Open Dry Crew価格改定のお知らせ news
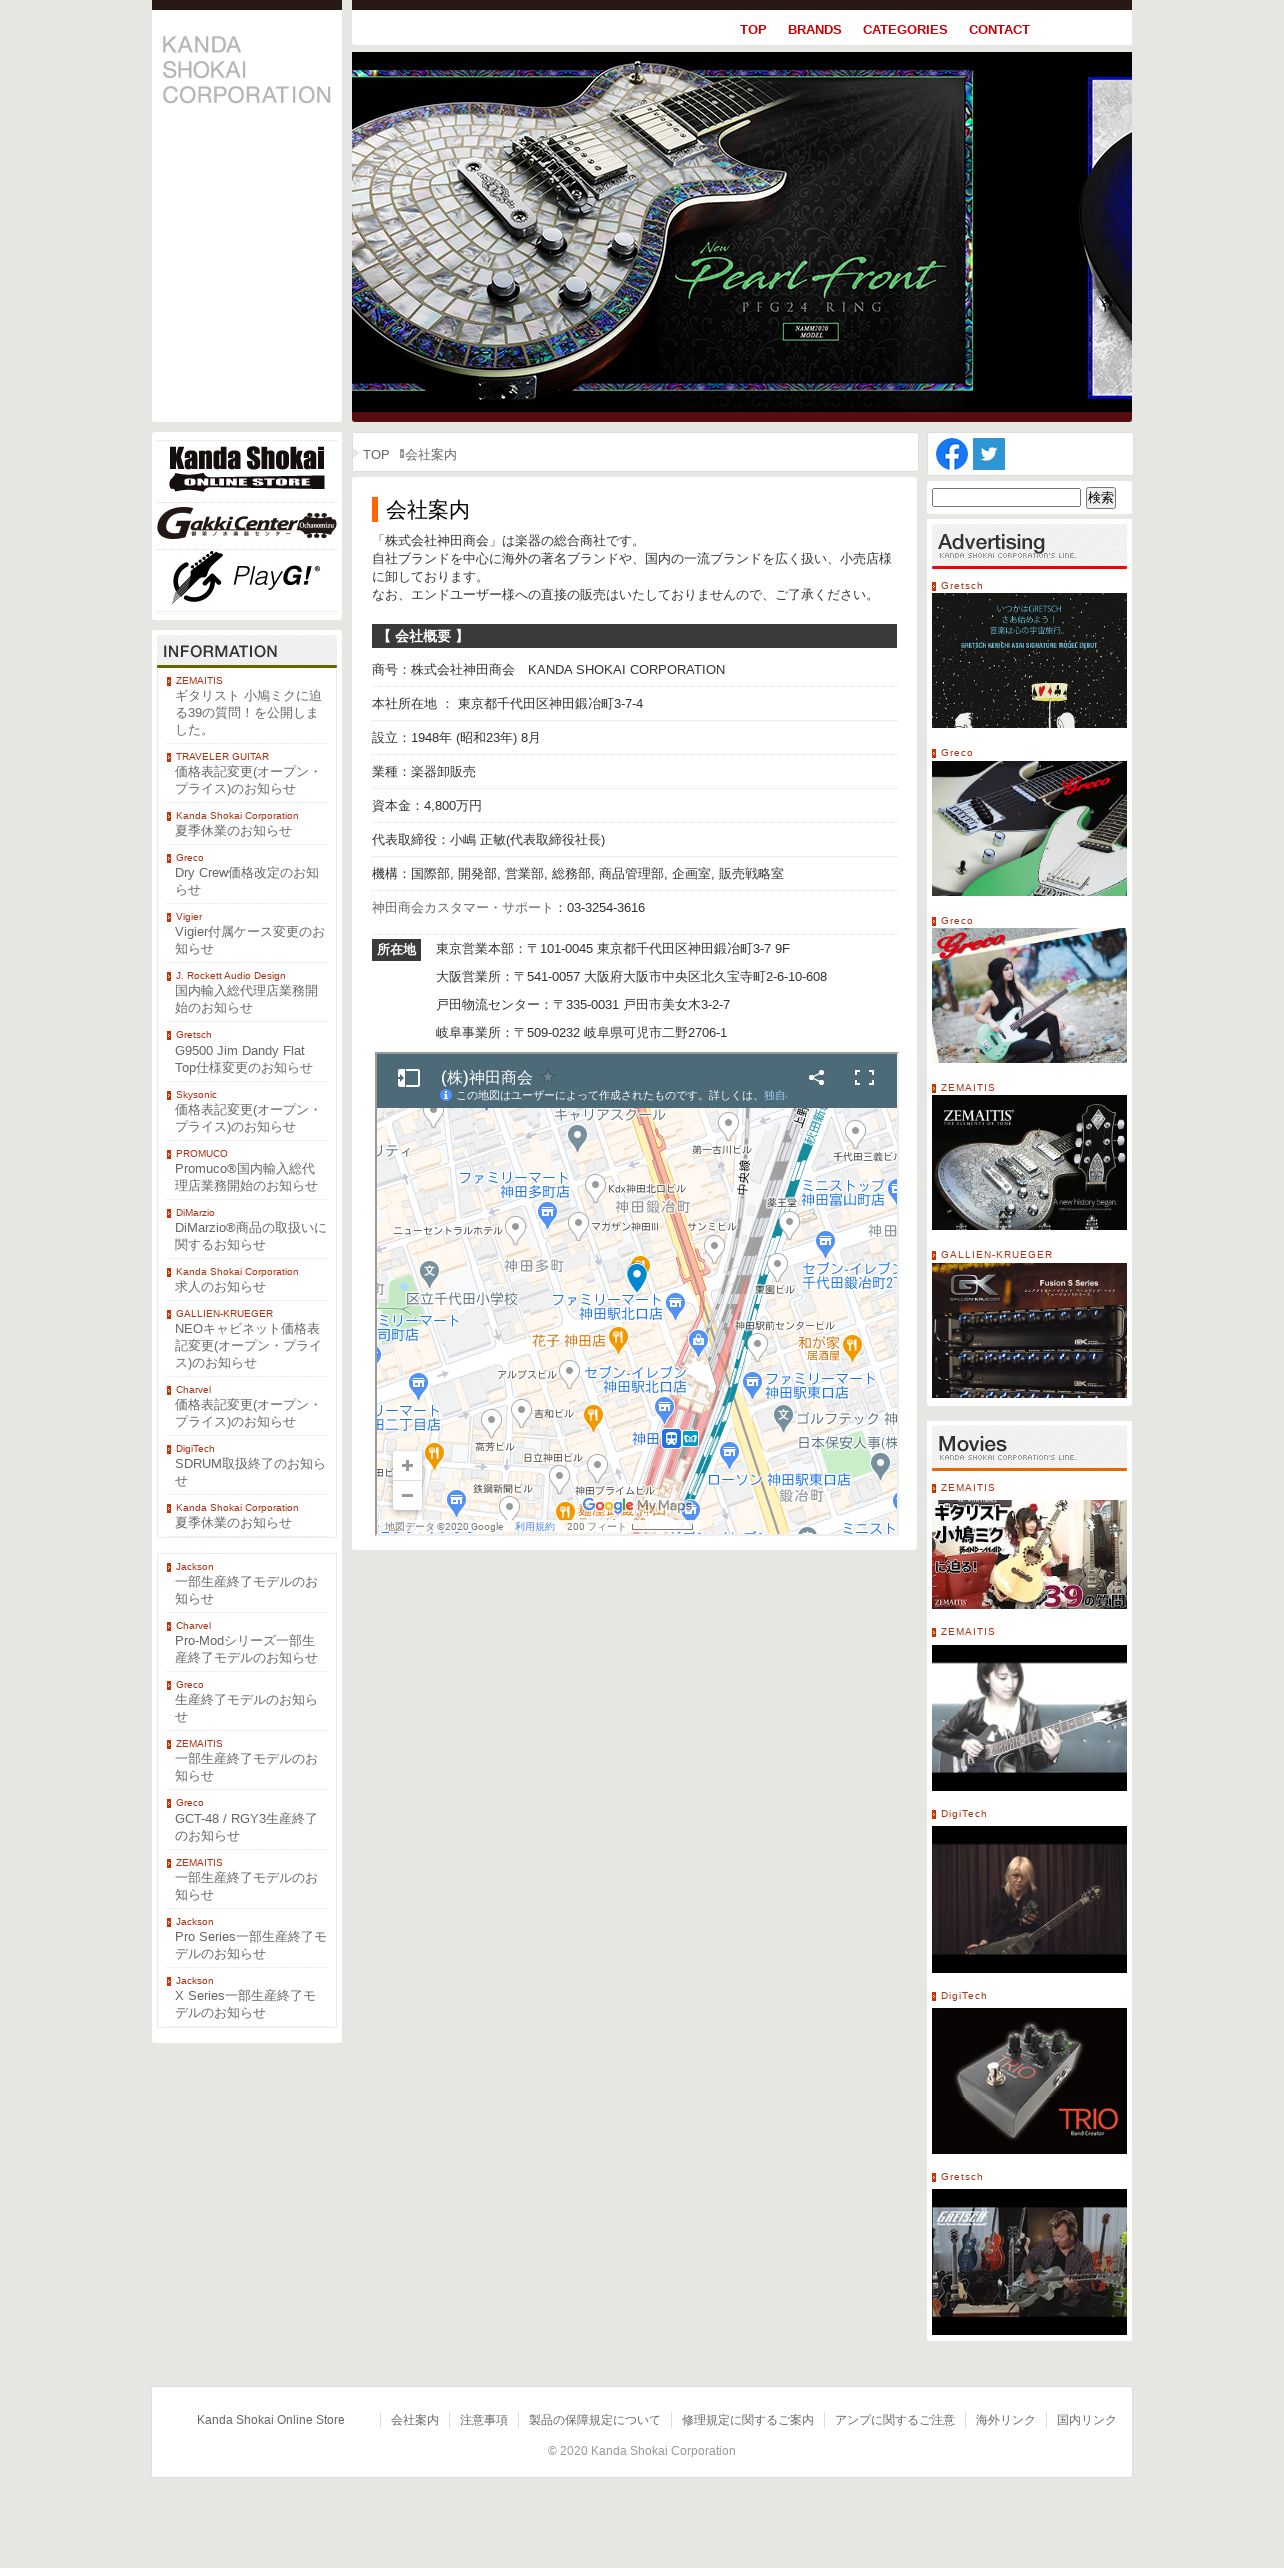 (248, 881)
